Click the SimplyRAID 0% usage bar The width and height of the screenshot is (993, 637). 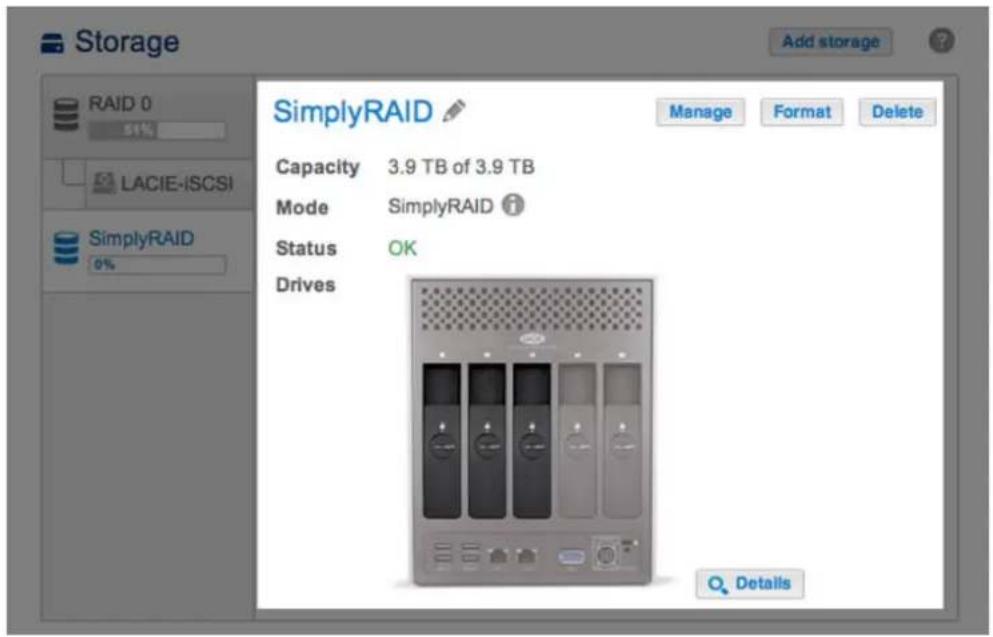point(157,265)
